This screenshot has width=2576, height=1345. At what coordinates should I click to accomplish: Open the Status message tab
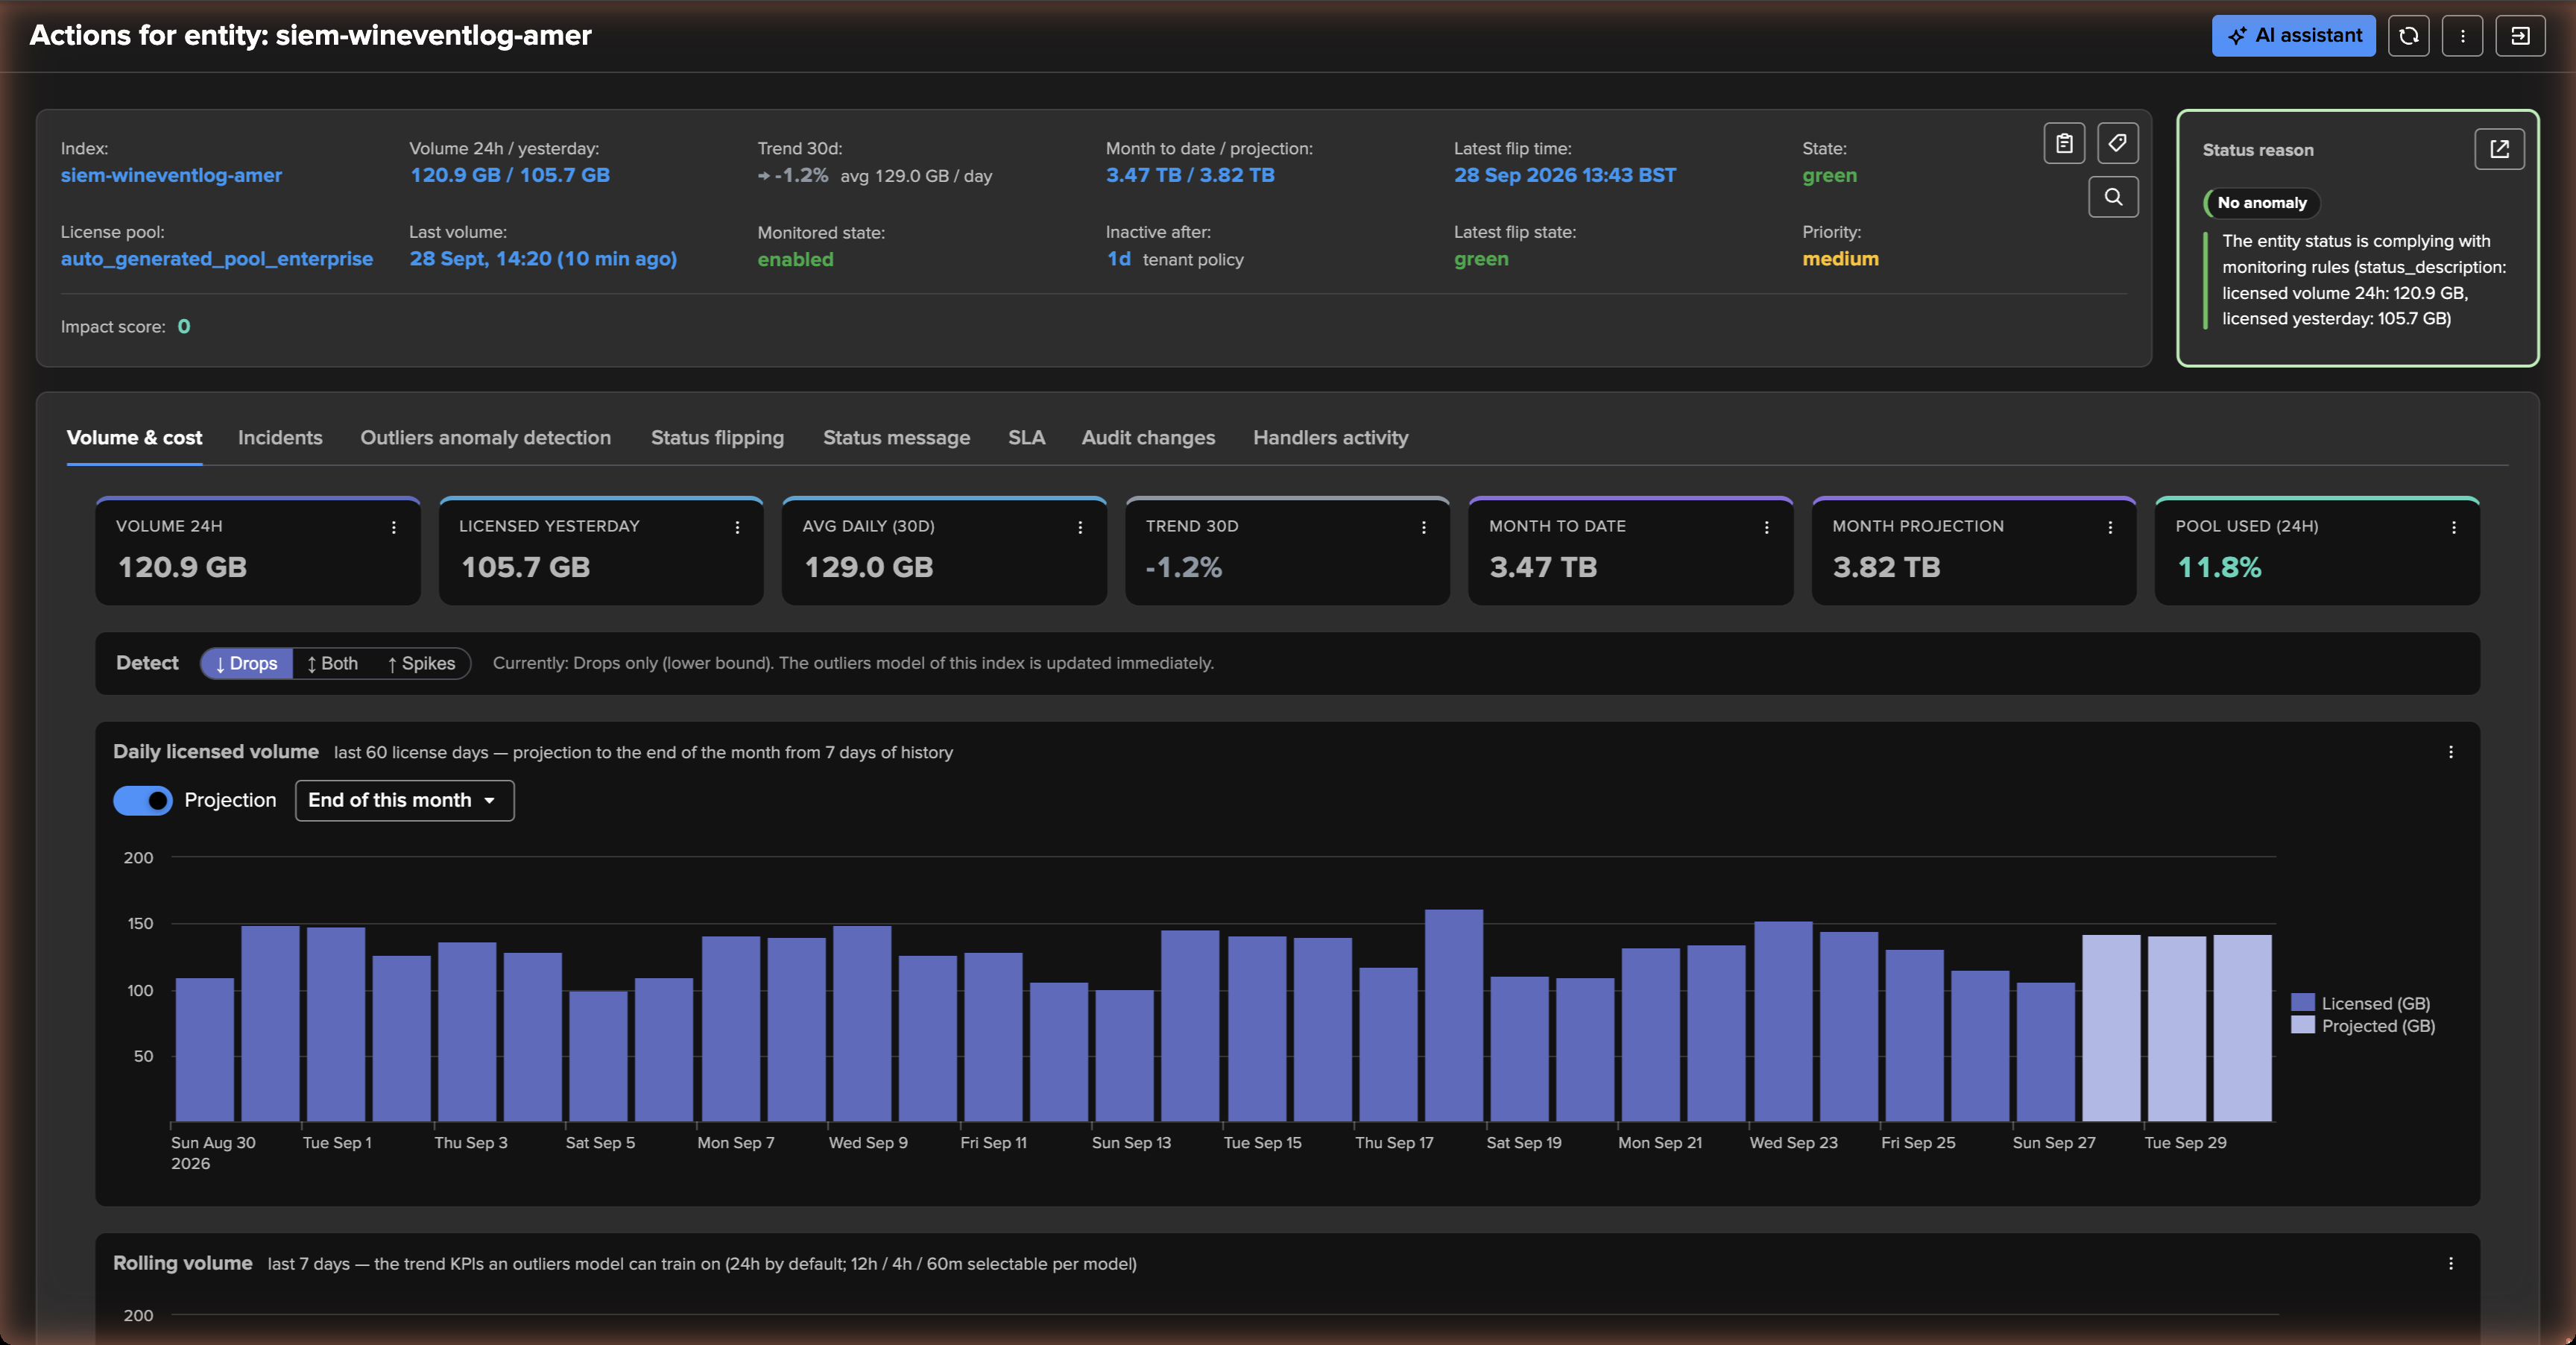point(896,438)
